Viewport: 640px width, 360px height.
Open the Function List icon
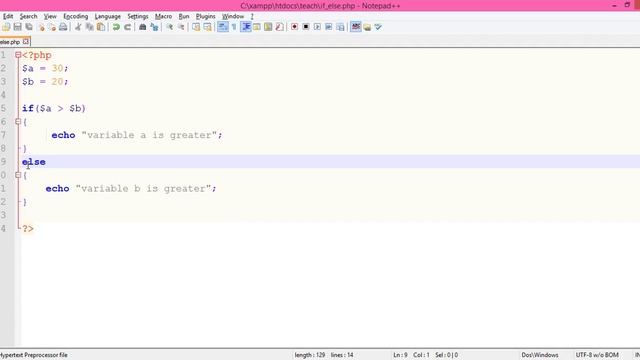[x=280, y=27]
